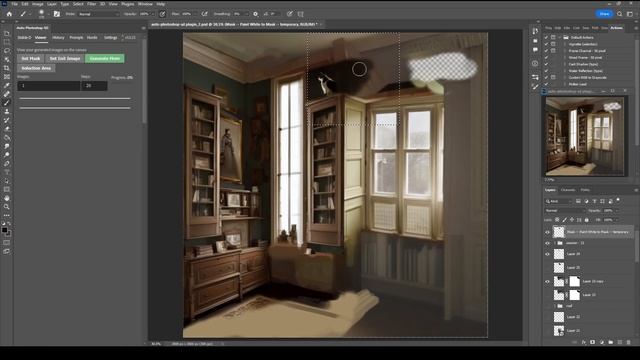
Task: Toggle visibility of Layer 25
Action: [547, 267]
